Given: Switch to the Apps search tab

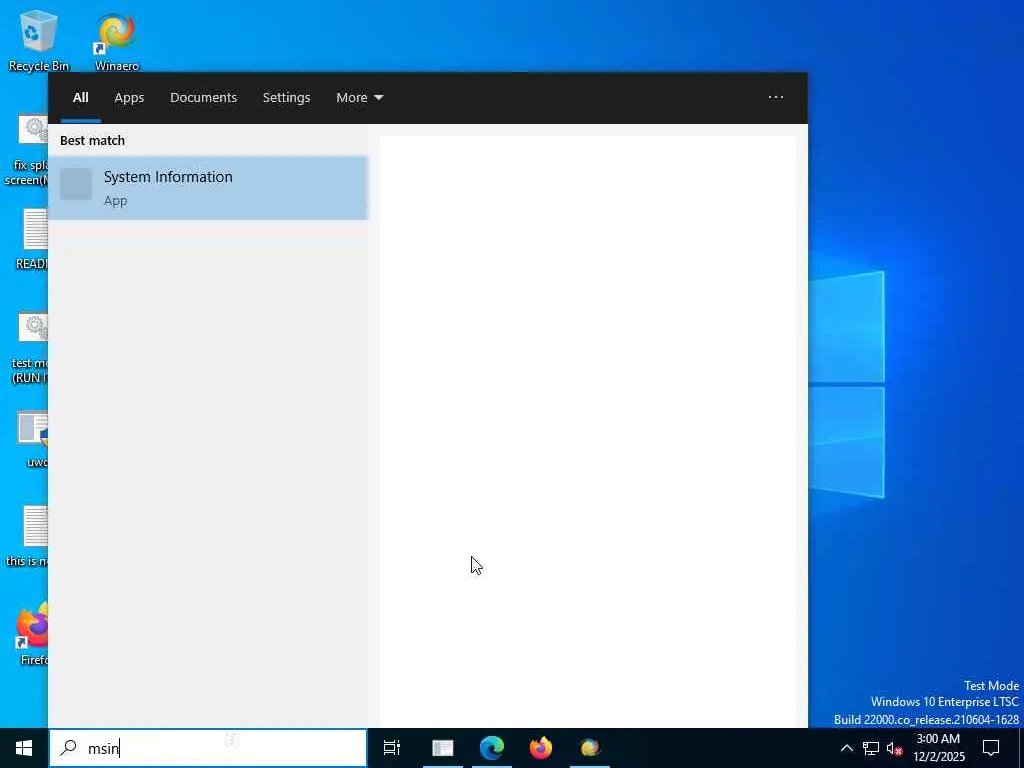Looking at the screenshot, I should click(129, 97).
